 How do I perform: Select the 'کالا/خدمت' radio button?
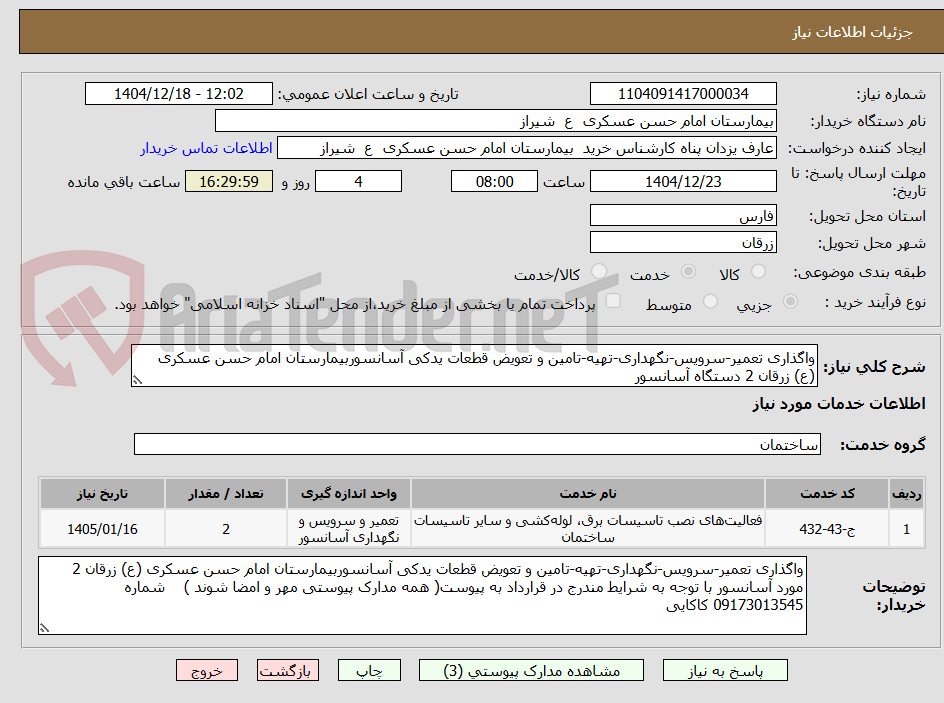tap(599, 271)
